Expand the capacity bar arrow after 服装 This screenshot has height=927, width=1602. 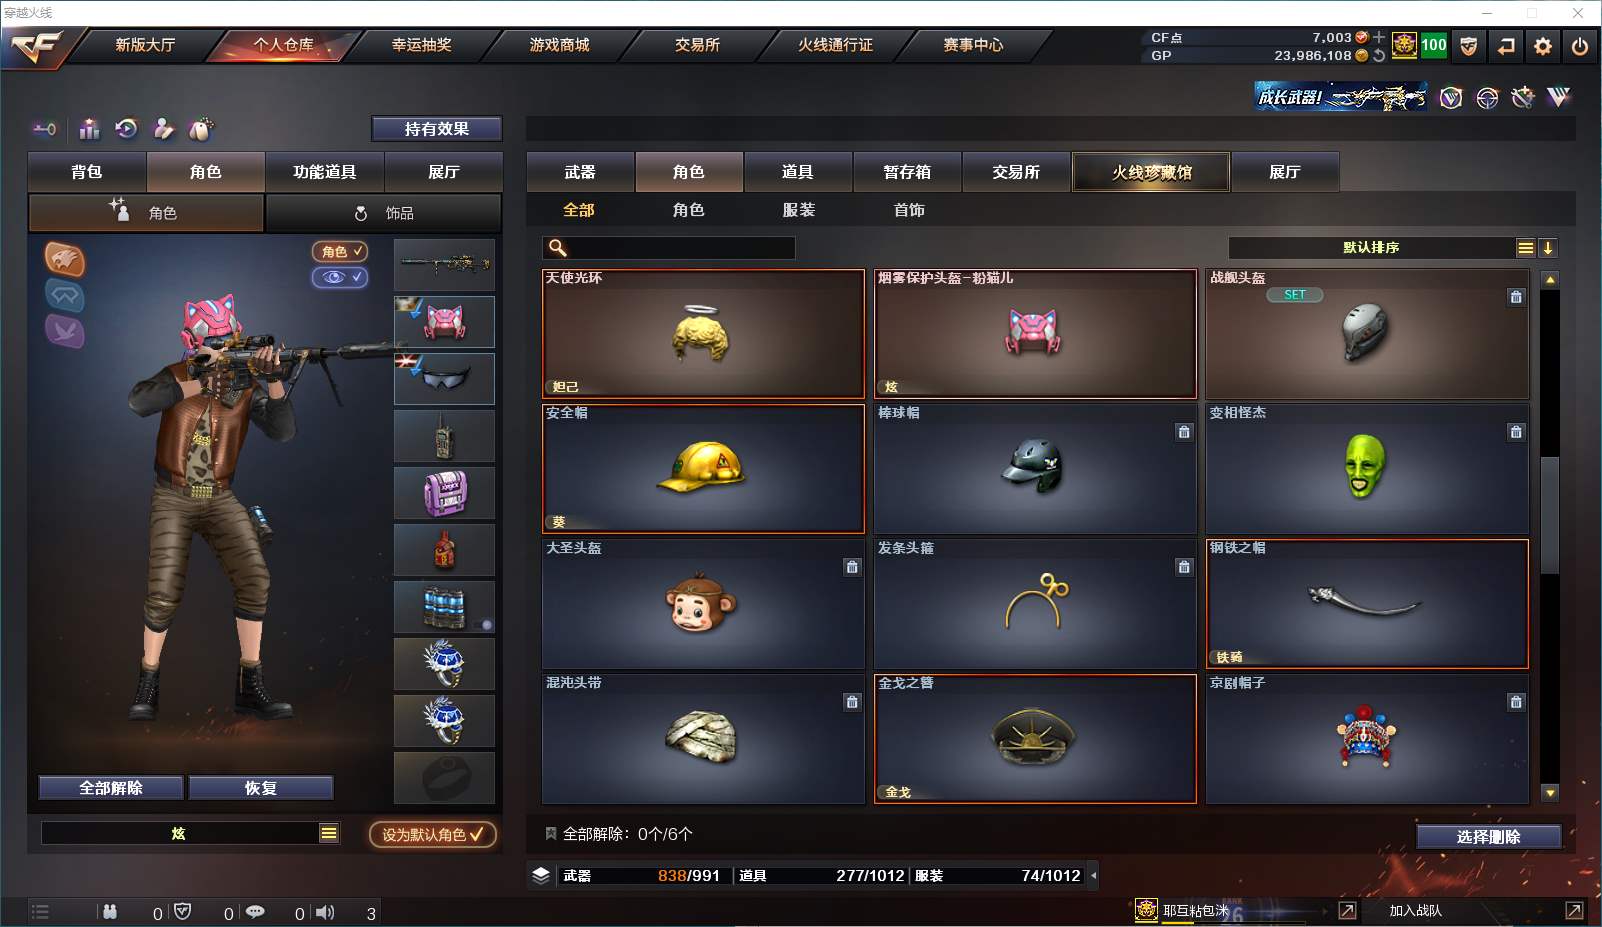pos(1093,875)
